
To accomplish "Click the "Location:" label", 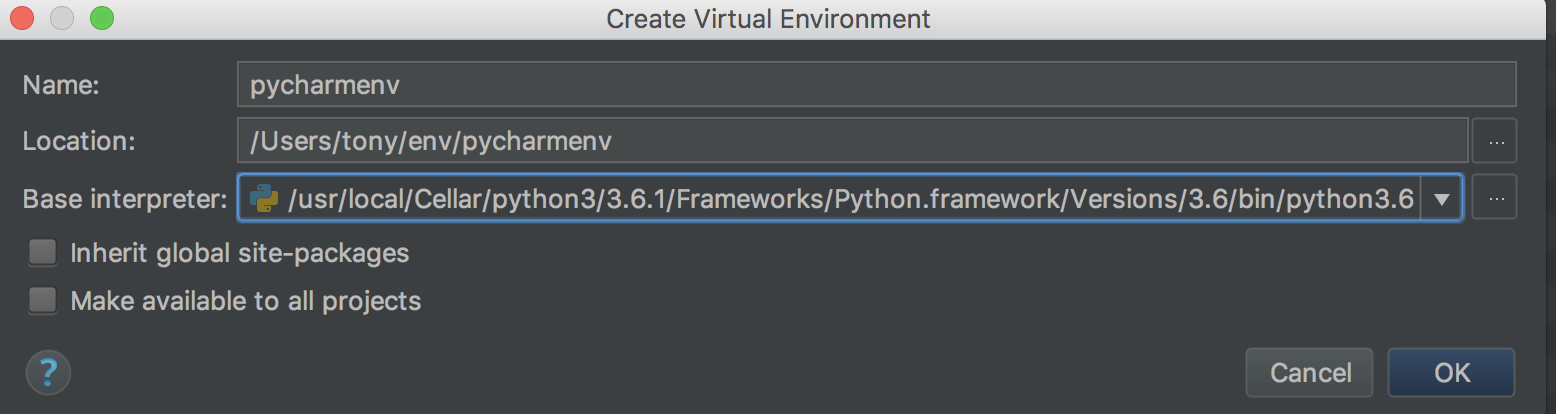I will tap(79, 142).
